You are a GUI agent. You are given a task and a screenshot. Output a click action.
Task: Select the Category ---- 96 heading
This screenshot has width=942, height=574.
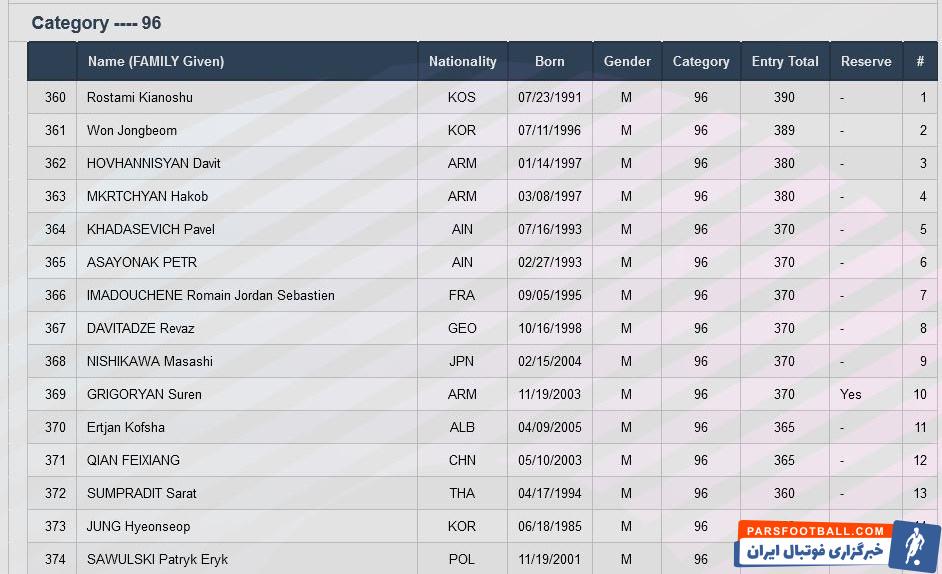[x=96, y=23]
